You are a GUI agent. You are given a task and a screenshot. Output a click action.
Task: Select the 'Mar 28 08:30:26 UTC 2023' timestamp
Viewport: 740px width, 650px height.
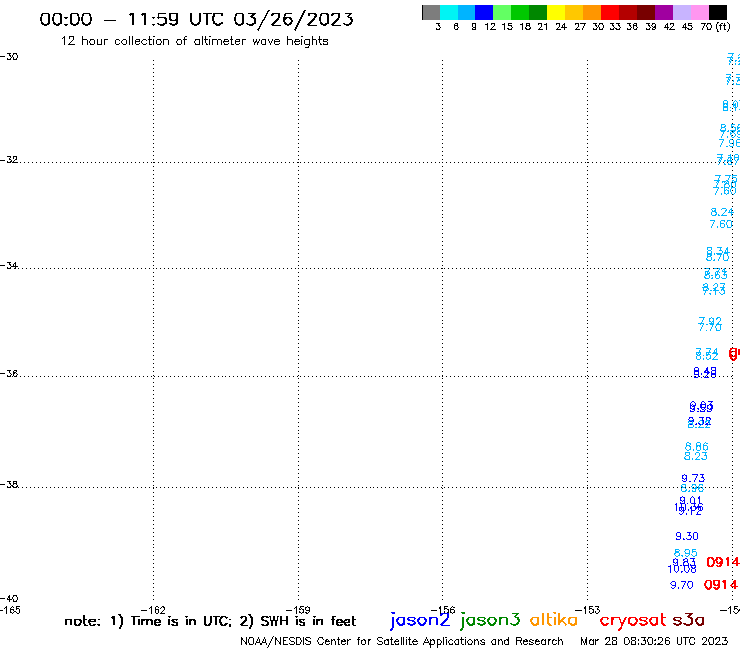(x=654, y=641)
